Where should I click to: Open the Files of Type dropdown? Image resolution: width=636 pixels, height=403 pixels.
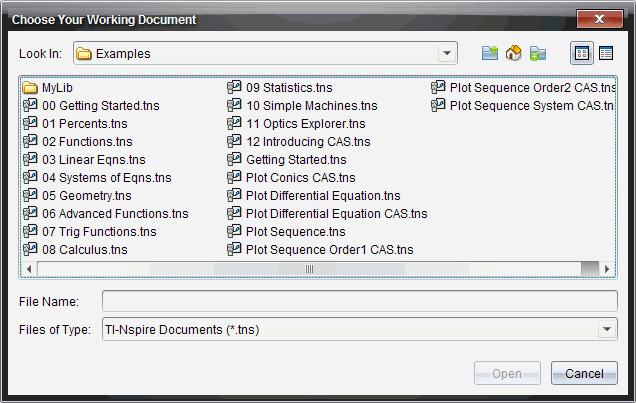pos(607,329)
